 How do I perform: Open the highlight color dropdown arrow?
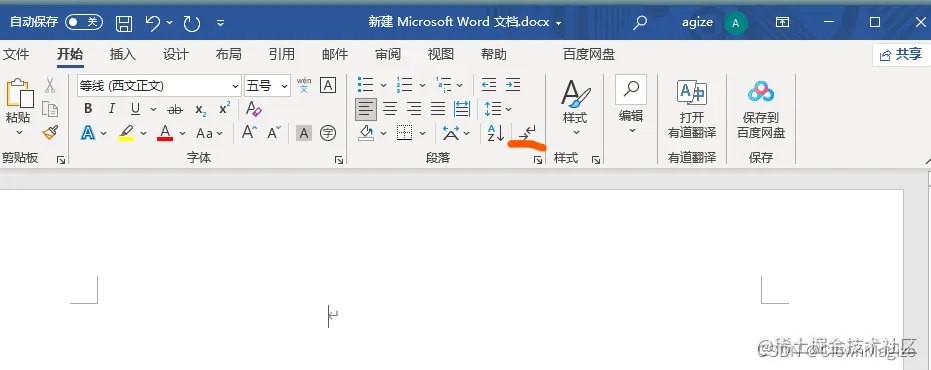(x=143, y=134)
